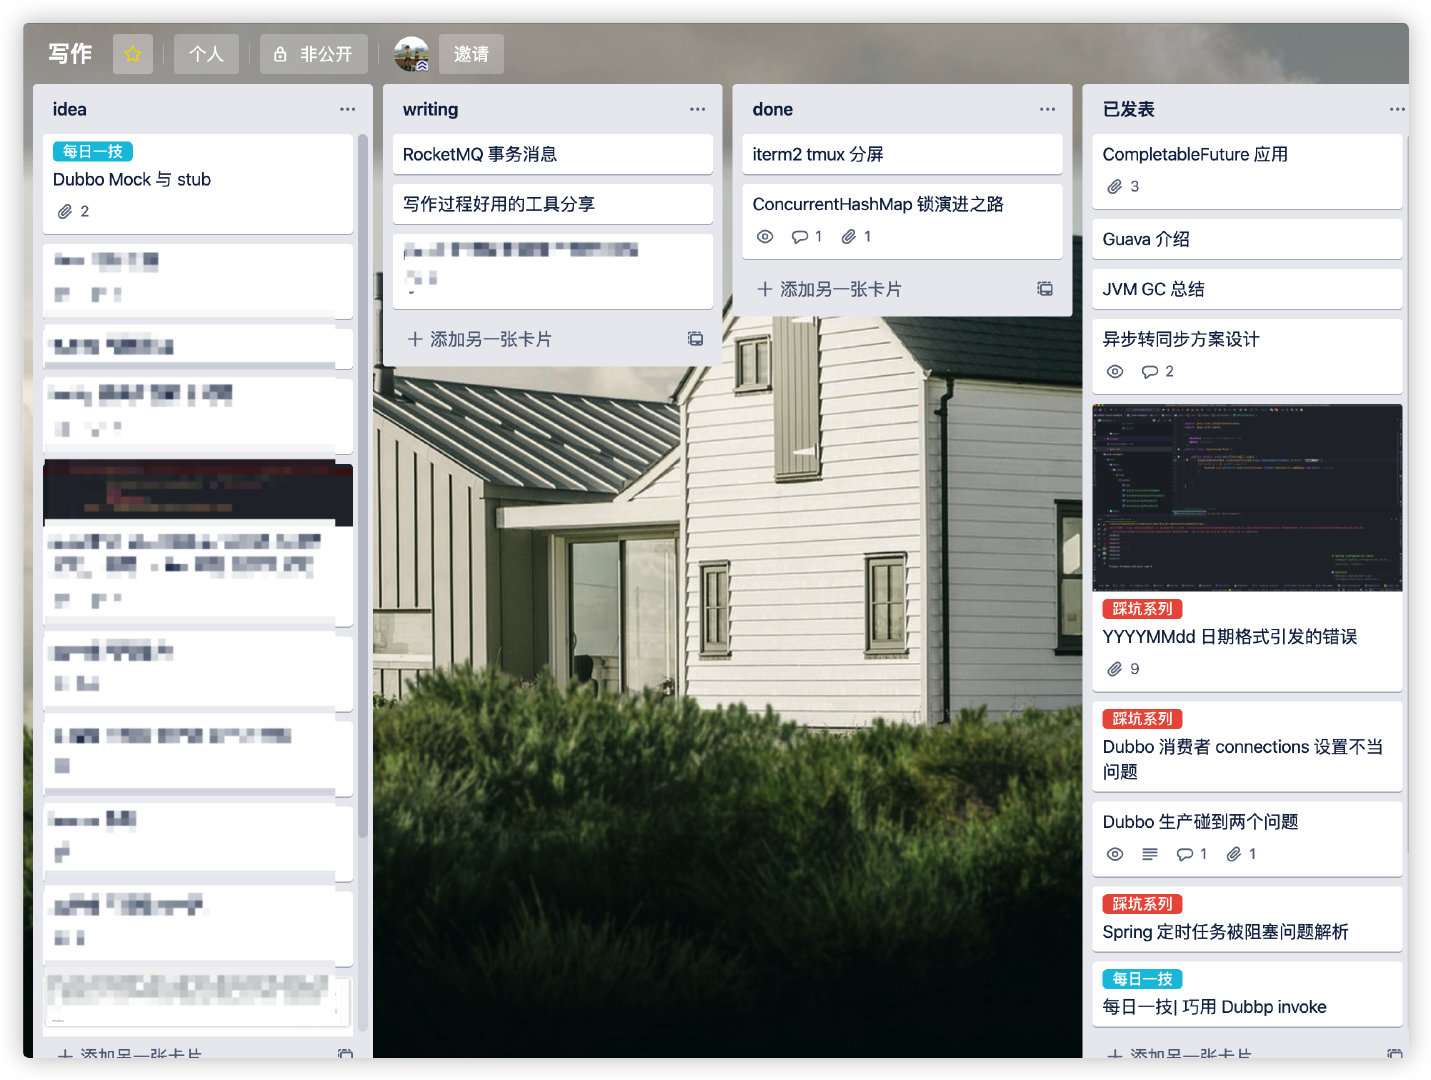This screenshot has width=1431, height=1080.
Task: Star the 写作 board
Action: [x=133, y=54]
